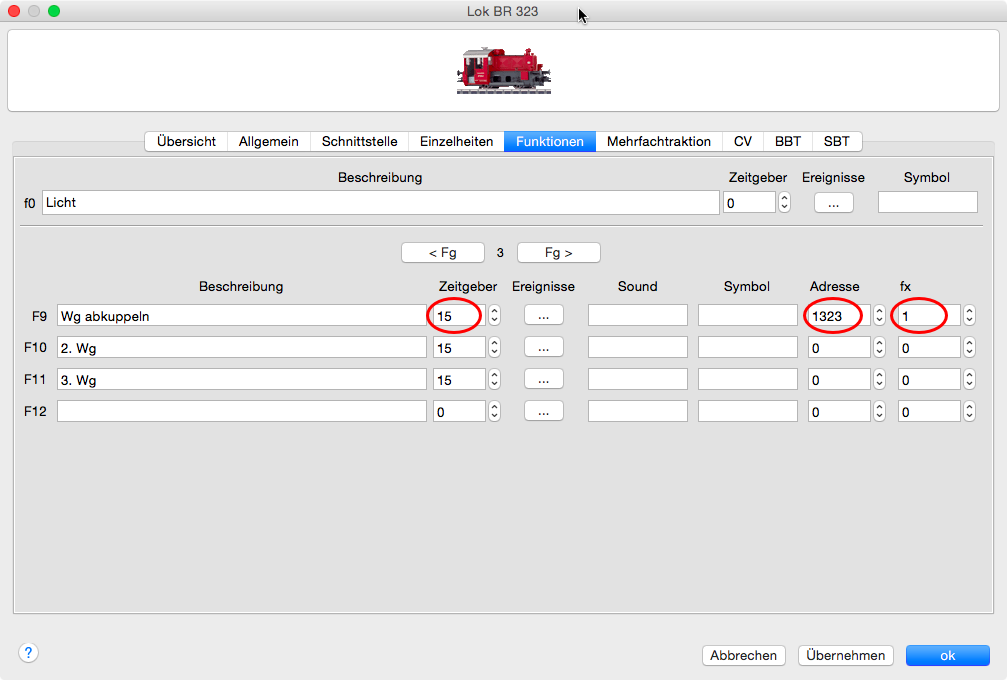
Task: Click the empty F12 description field
Action: click(241, 411)
